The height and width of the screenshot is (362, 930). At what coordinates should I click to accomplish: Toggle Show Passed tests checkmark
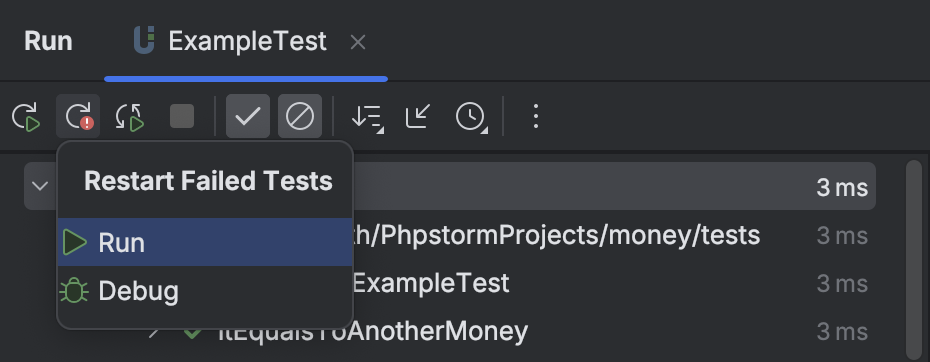[248, 116]
